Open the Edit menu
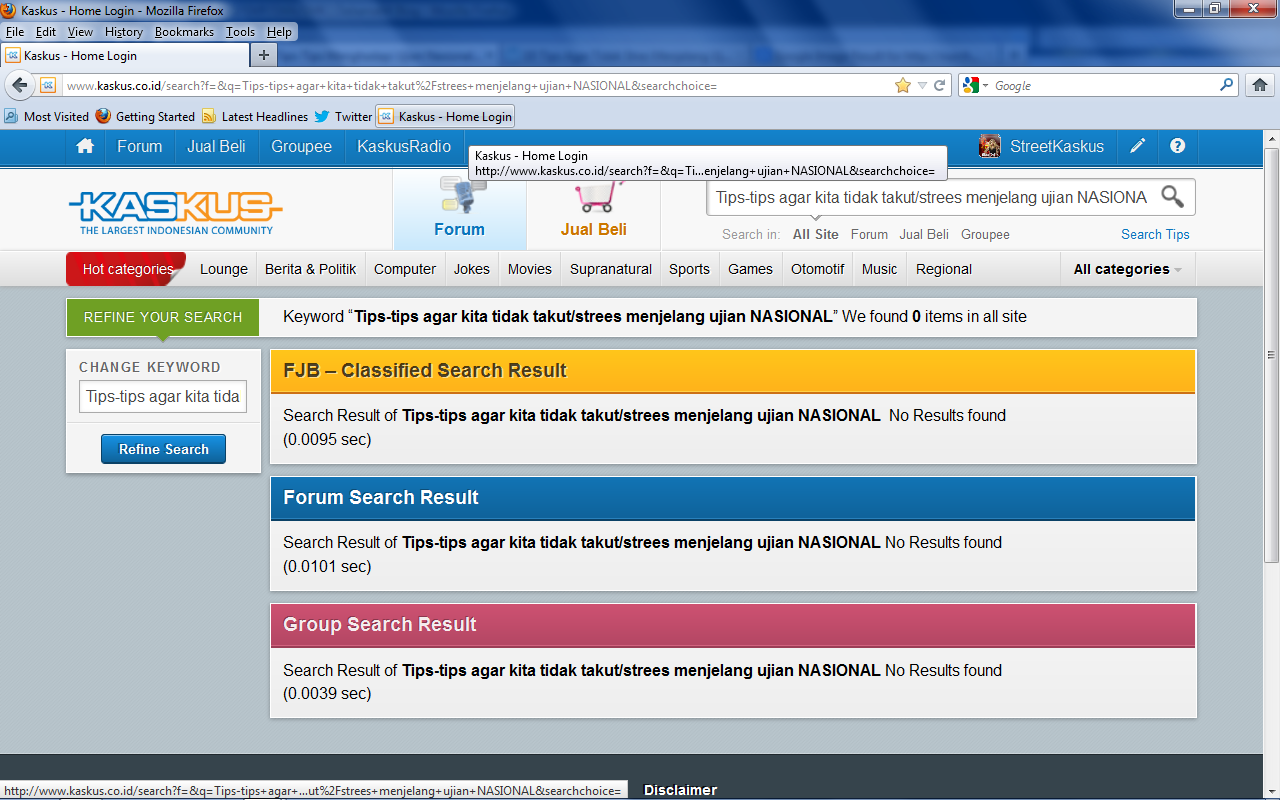This screenshot has width=1280, height=800. point(46,32)
